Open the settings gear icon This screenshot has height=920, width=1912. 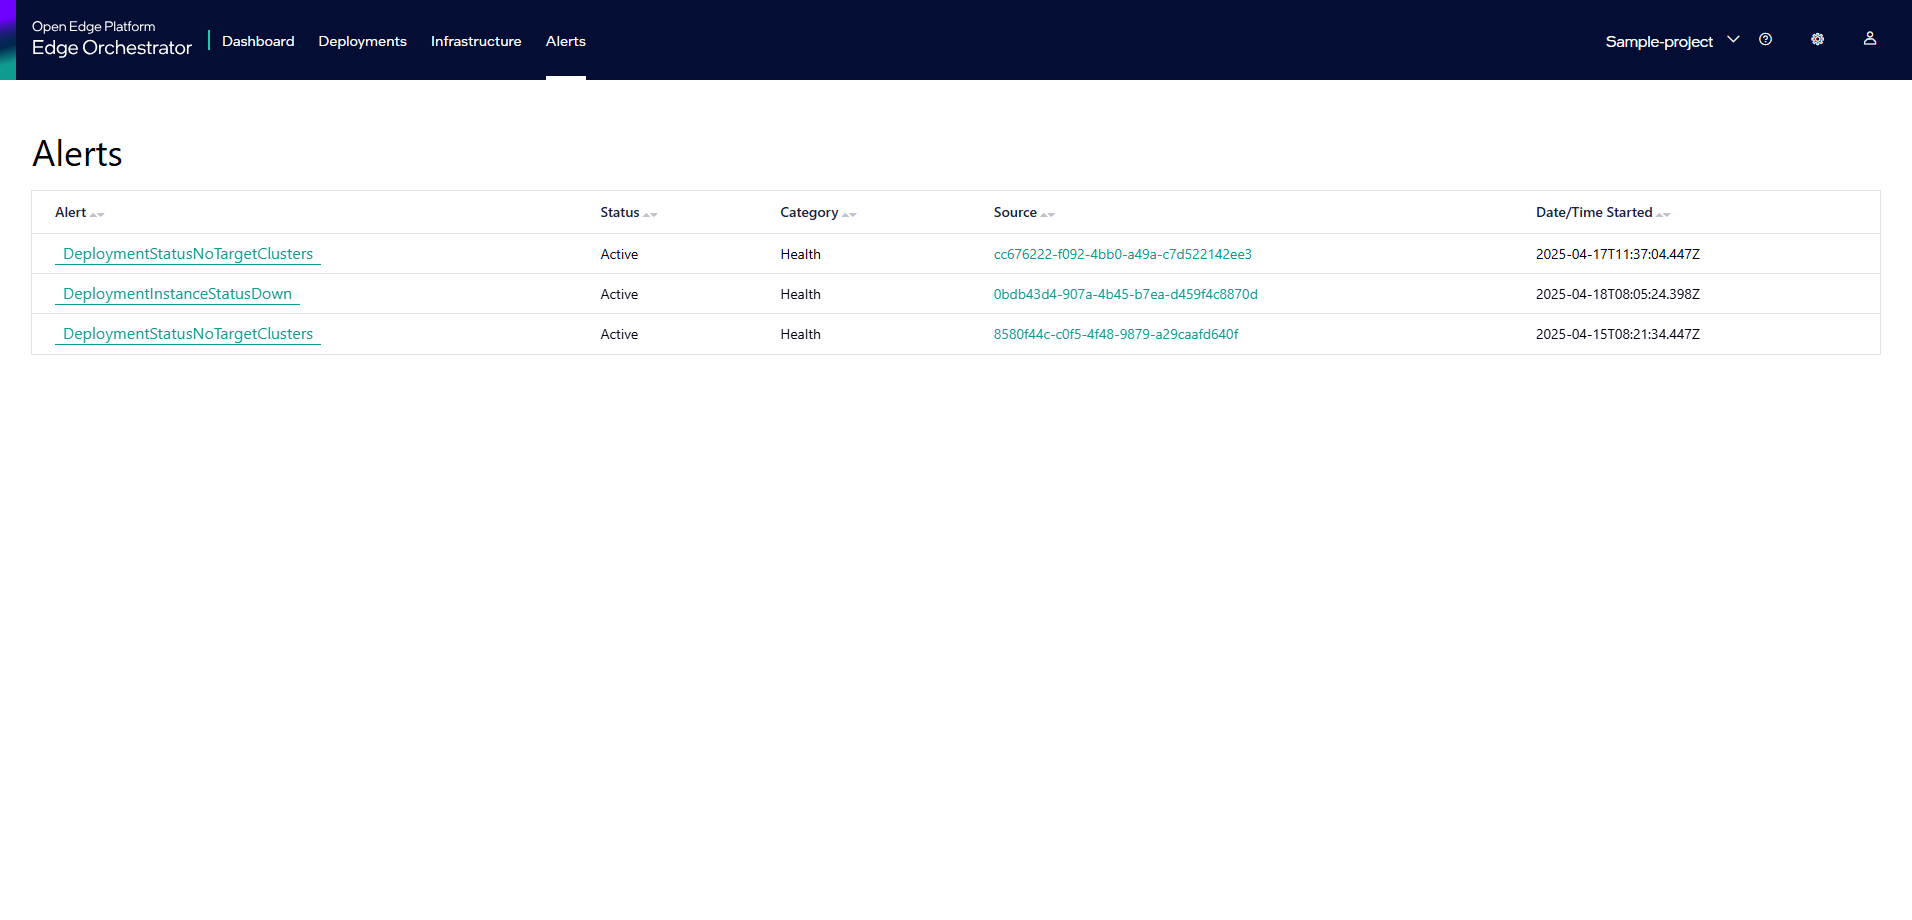tap(1817, 39)
